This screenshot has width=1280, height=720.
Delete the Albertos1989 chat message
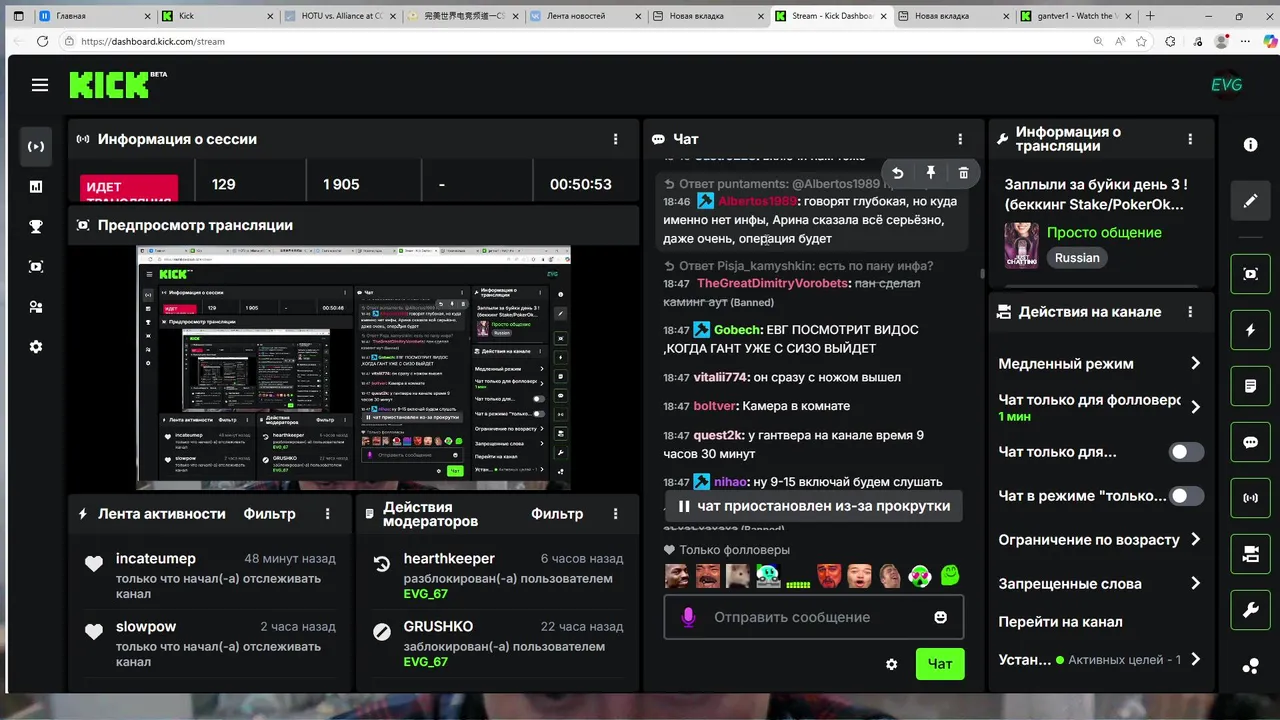(x=963, y=173)
